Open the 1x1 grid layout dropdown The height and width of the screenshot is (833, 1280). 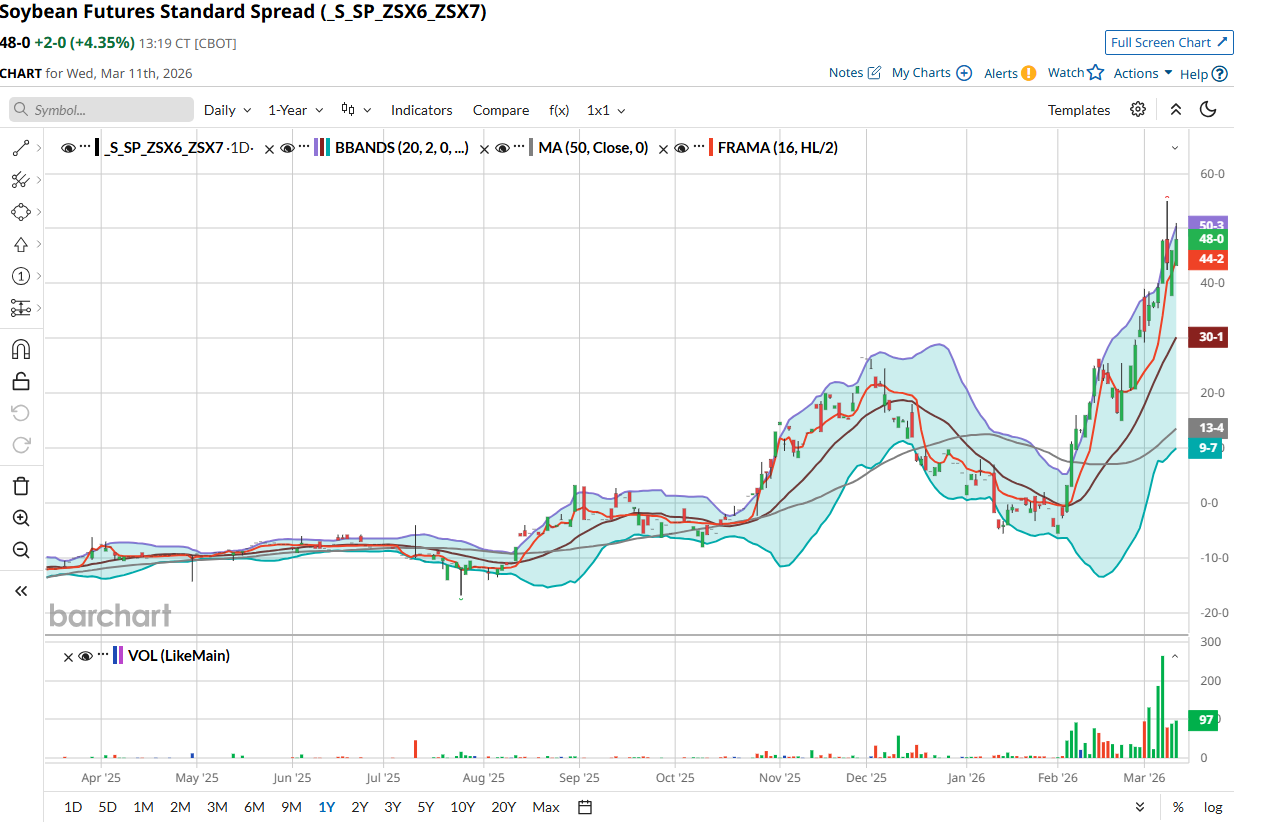(x=606, y=110)
